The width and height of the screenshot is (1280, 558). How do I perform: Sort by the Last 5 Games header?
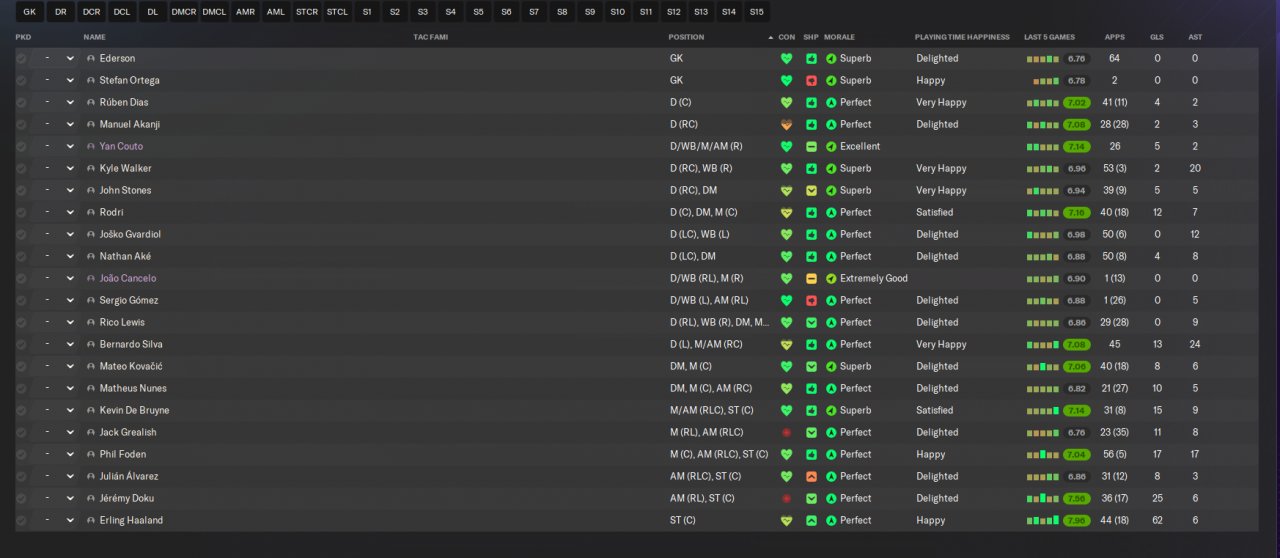[1050, 37]
